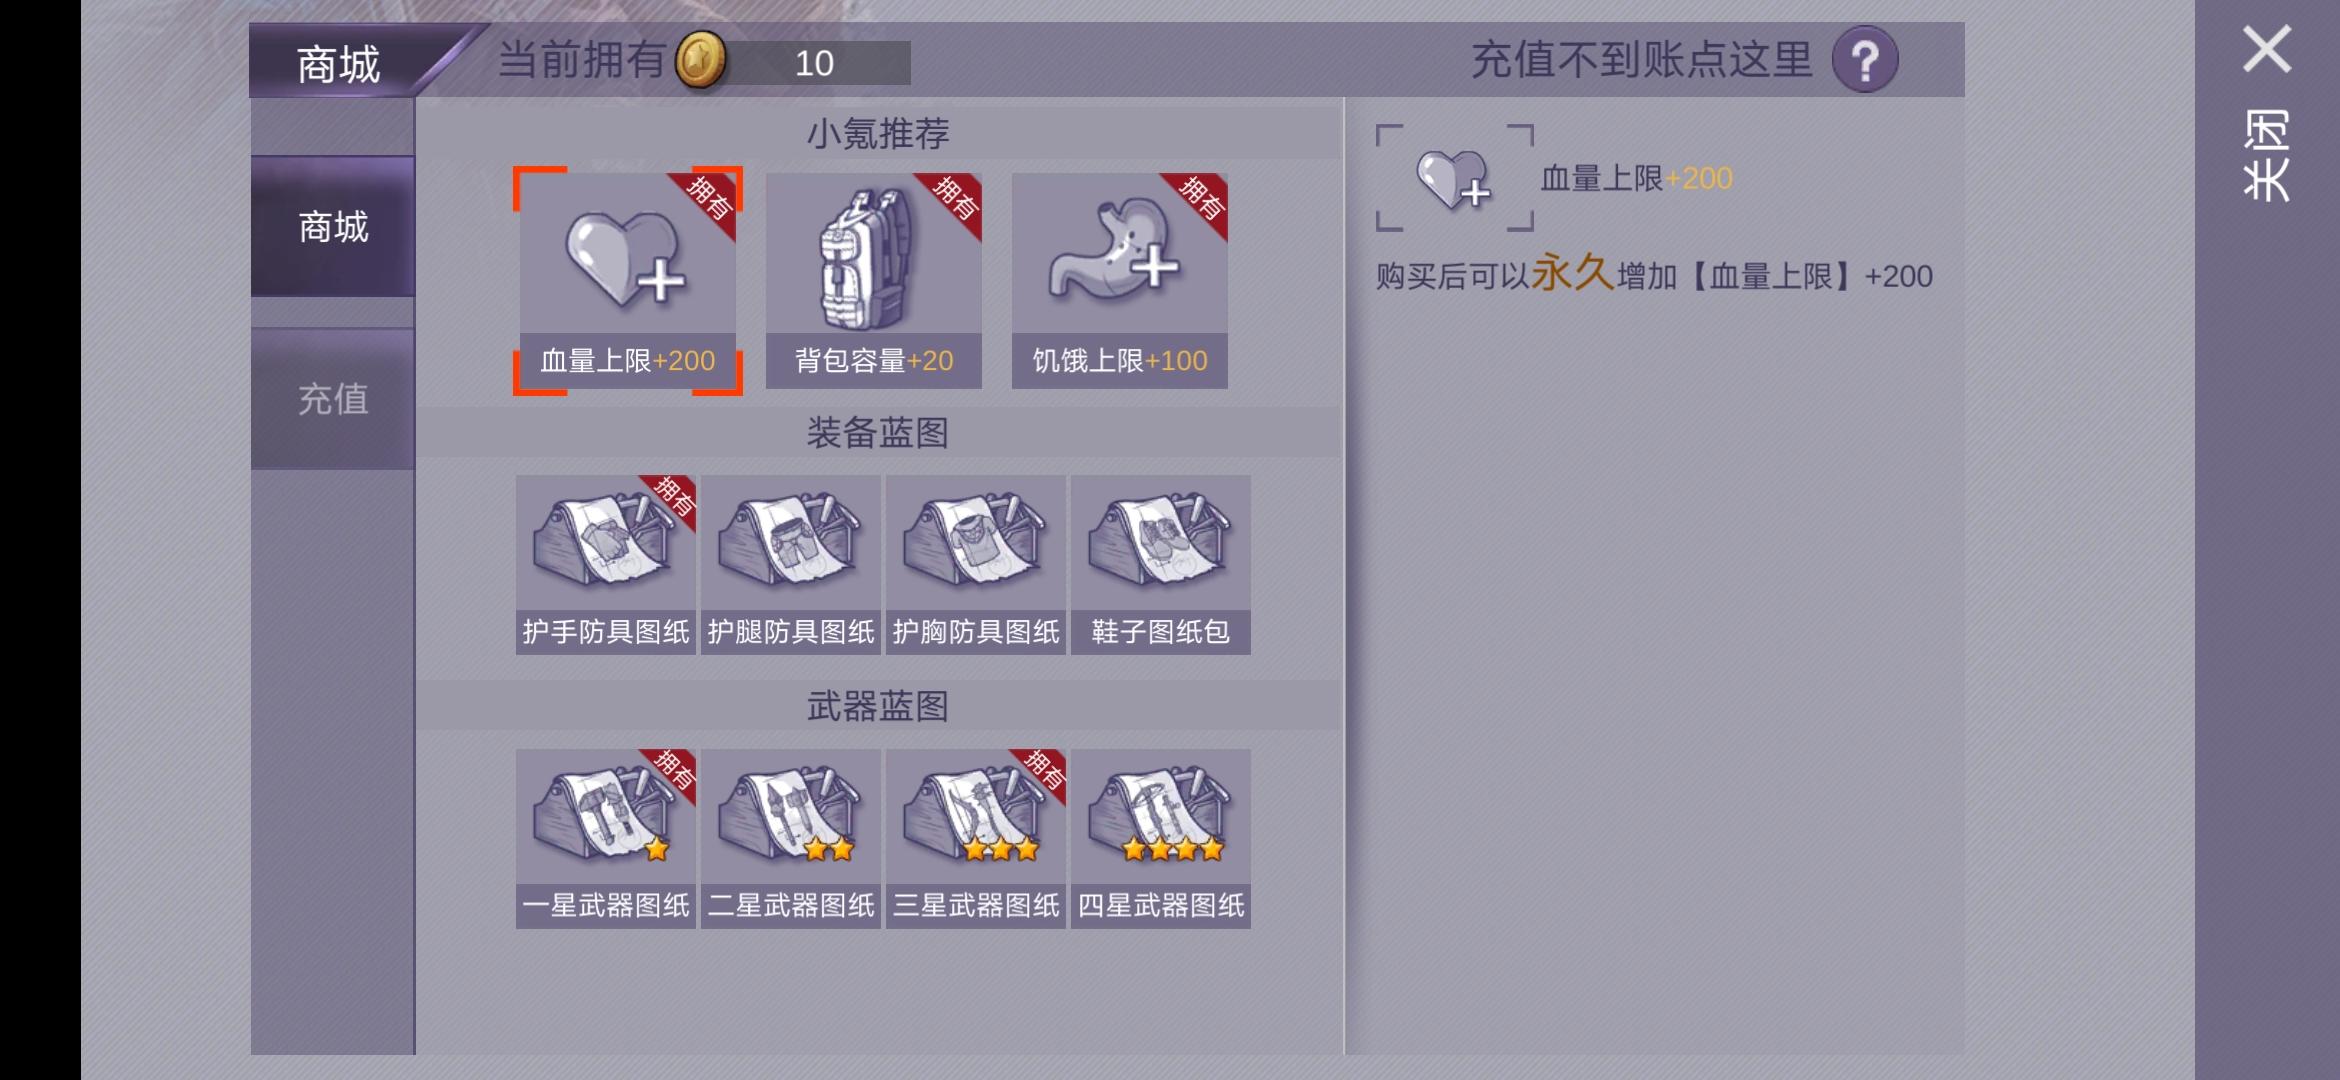Click the gold coin currency icon
This screenshot has width=2340, height=1080.
pyautogui.click(x=700, y=60)
